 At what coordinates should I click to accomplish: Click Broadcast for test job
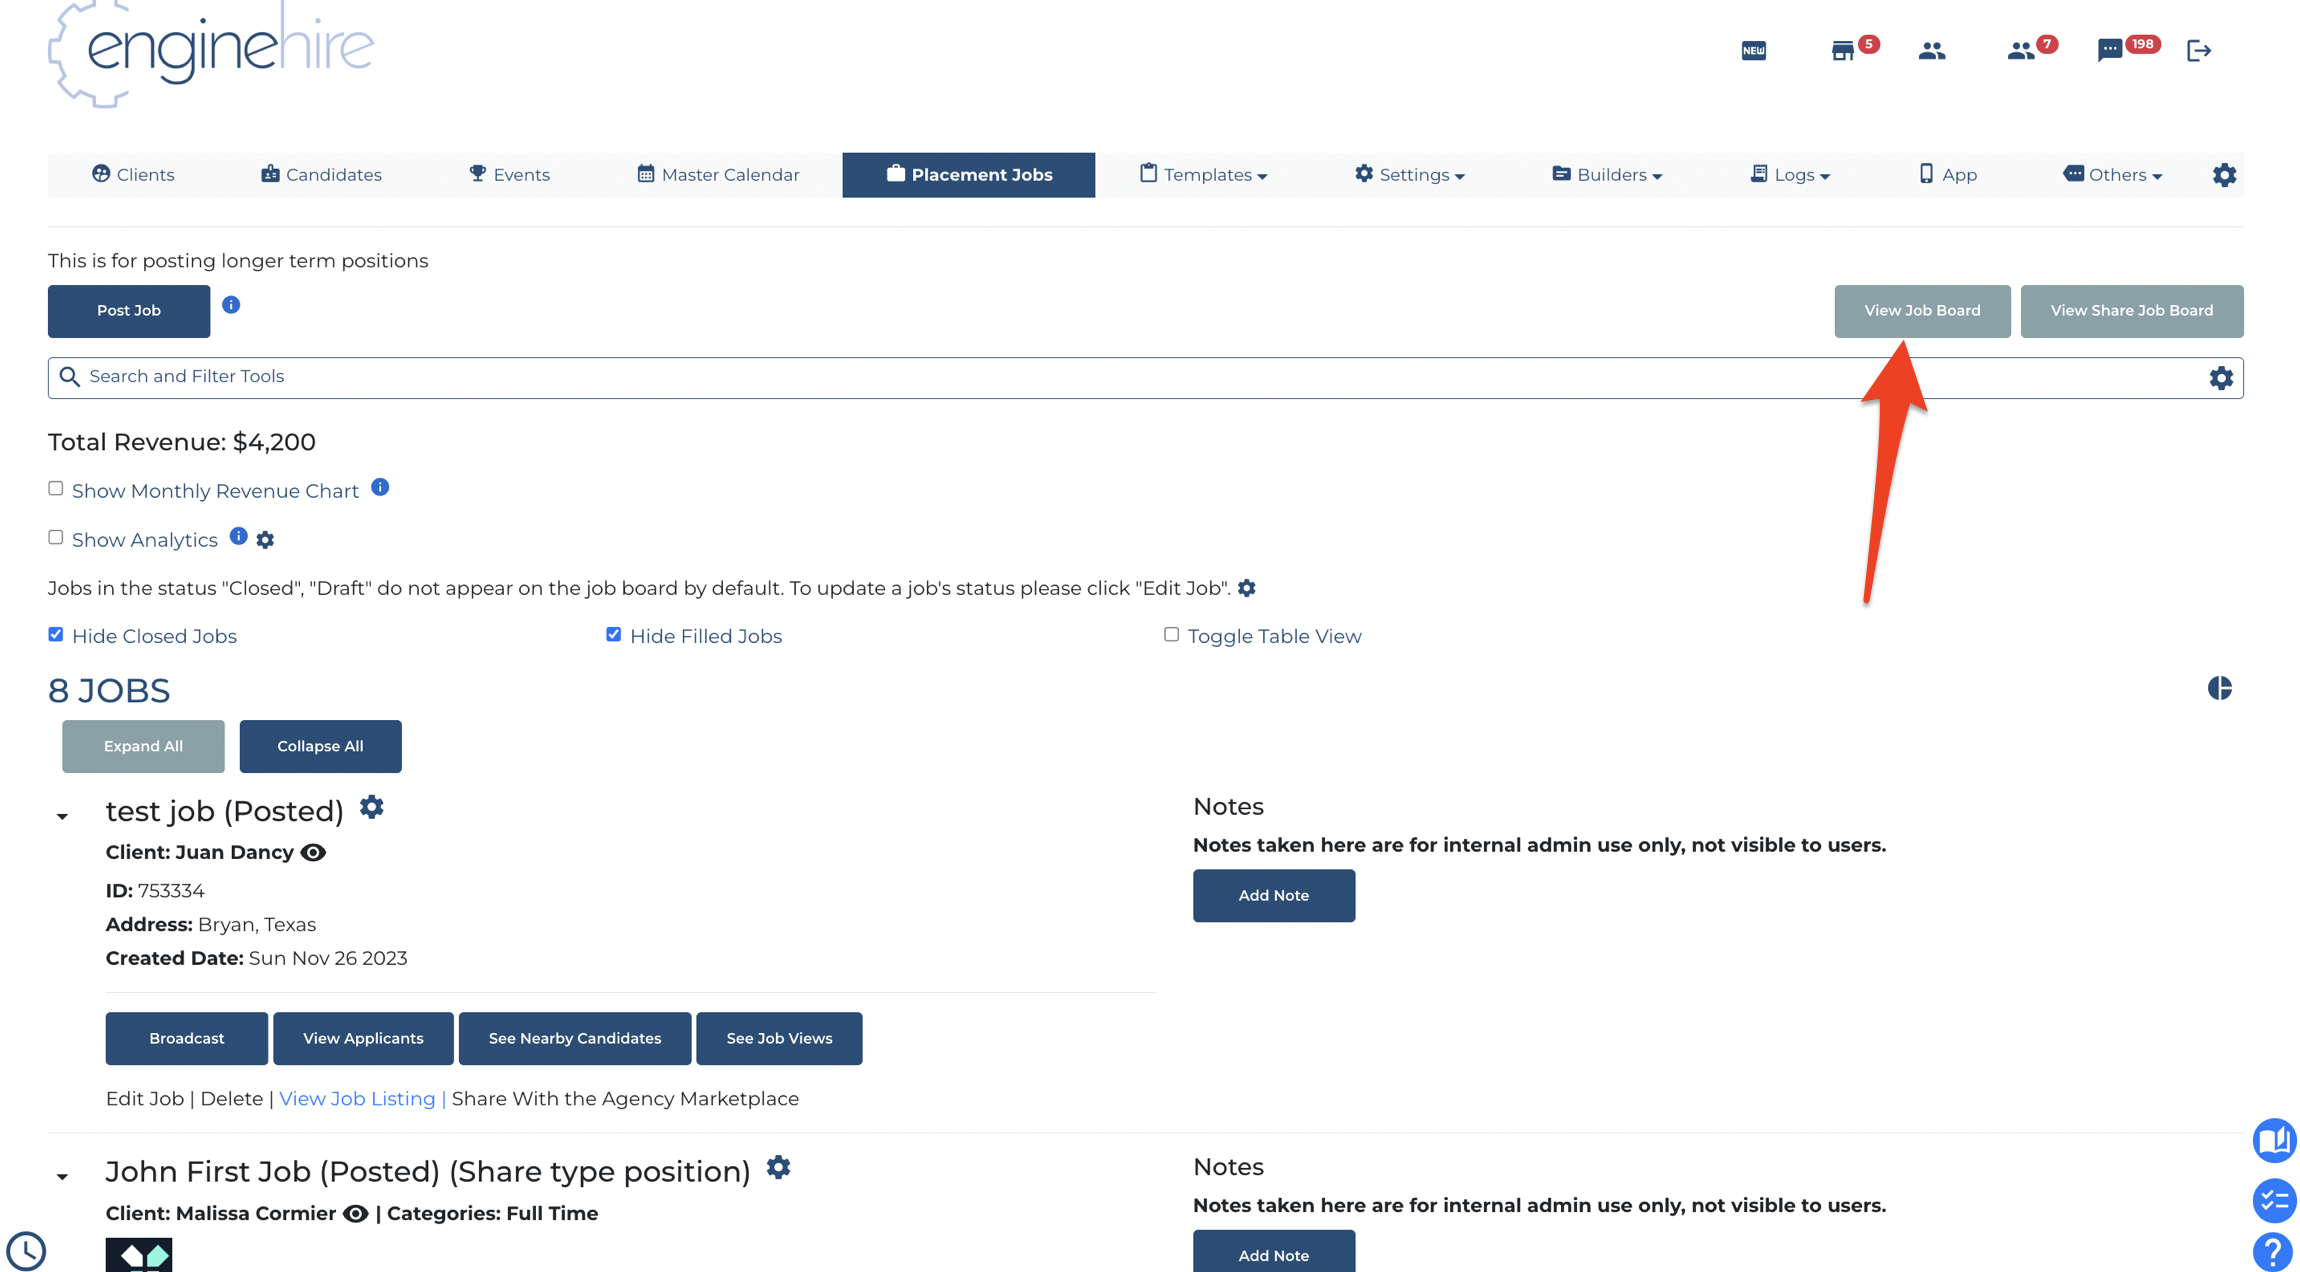pos(187,1038)
